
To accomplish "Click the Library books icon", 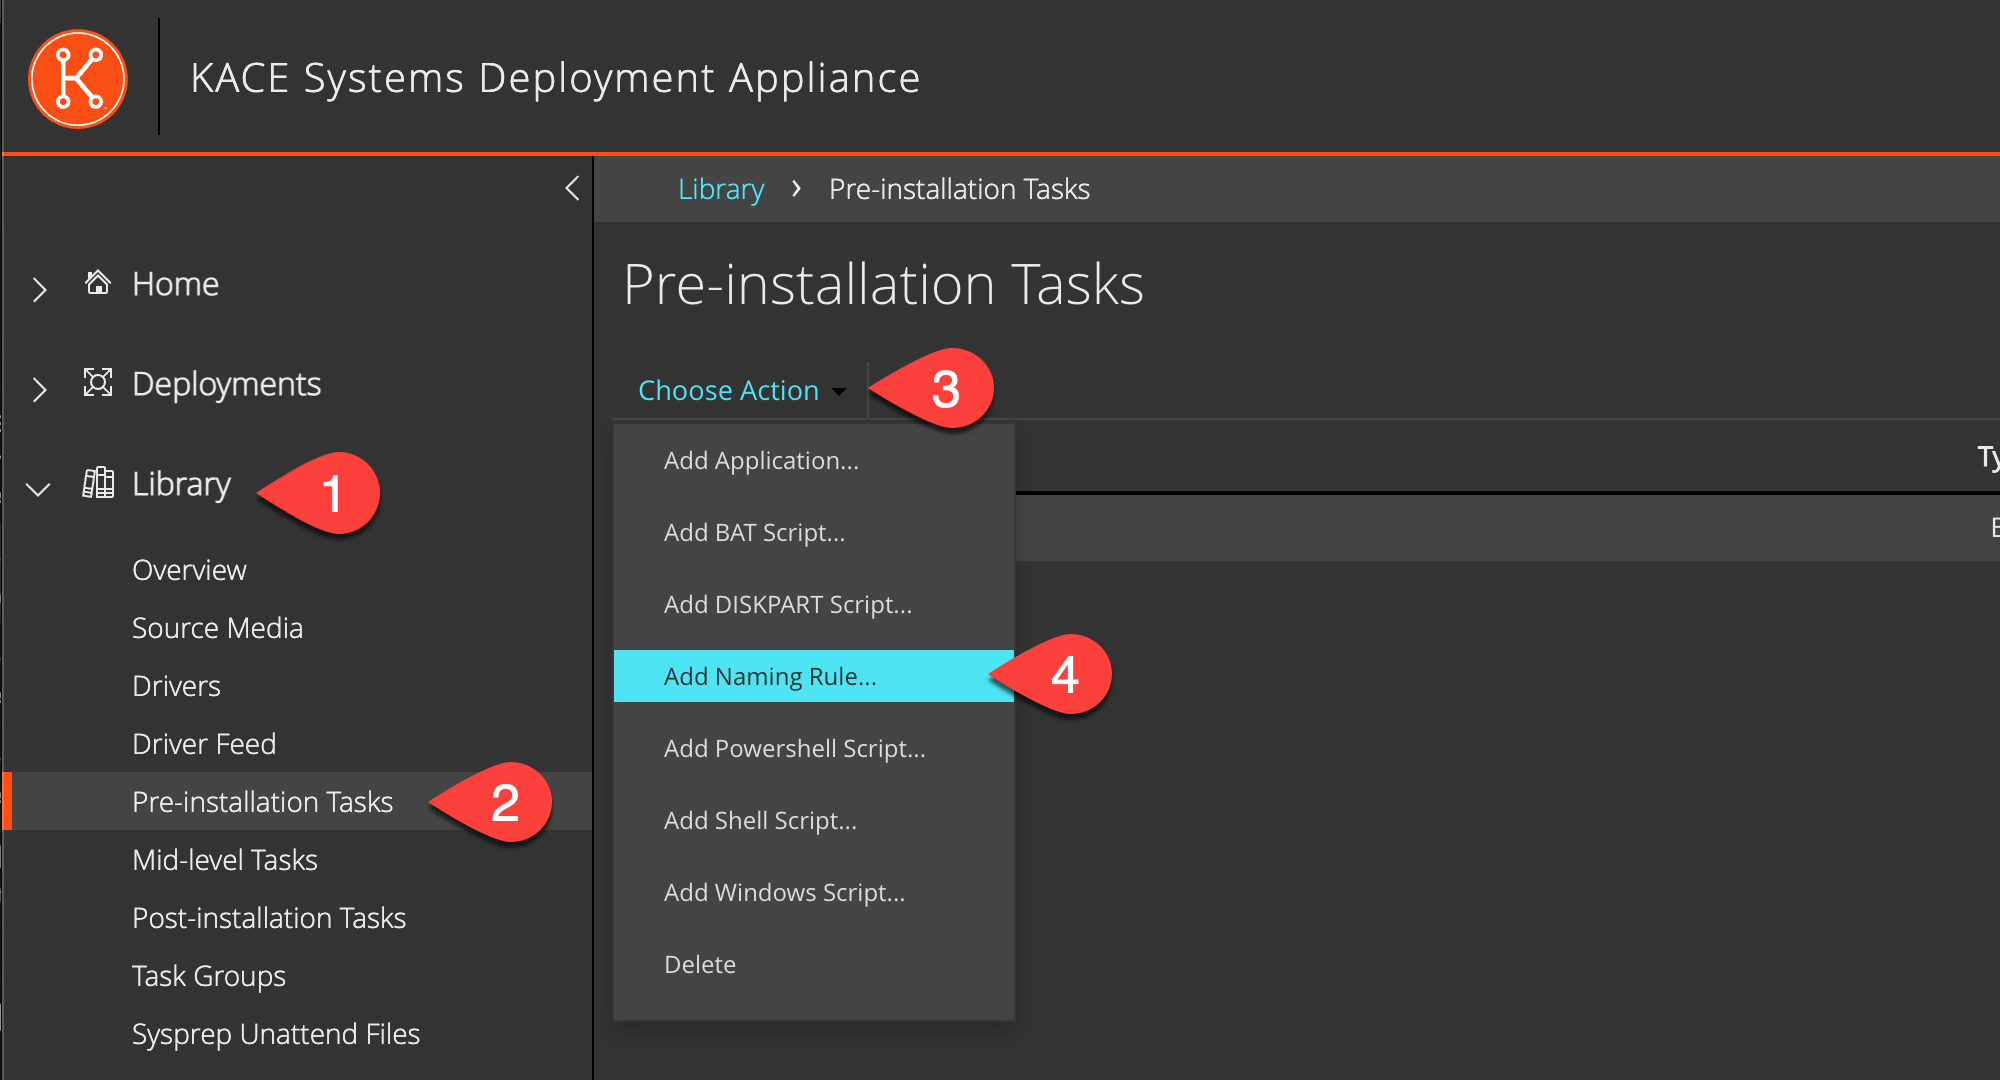I will coord(97,483).
